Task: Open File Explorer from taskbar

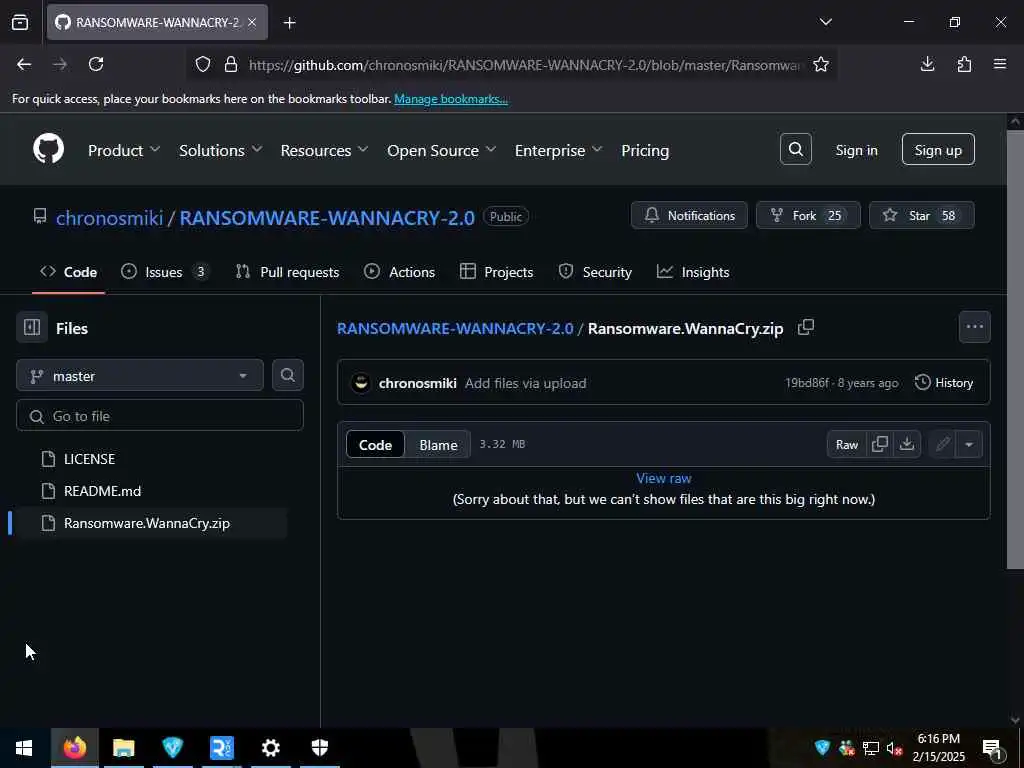Action: pos(123,748)
